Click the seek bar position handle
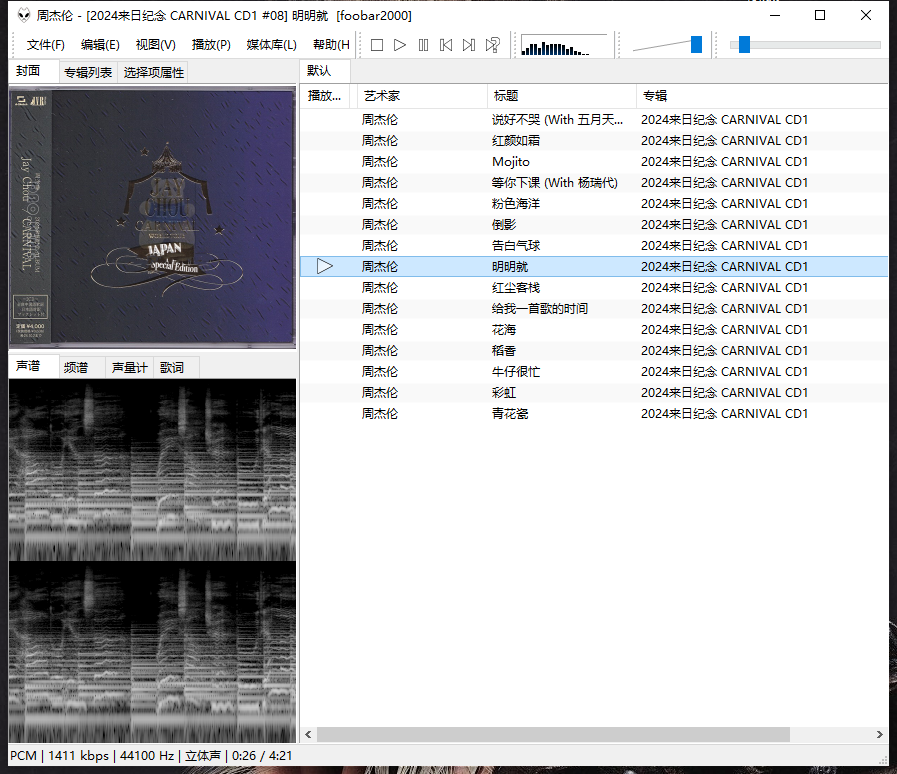897x774 pixels. click(x=744, y=44)
